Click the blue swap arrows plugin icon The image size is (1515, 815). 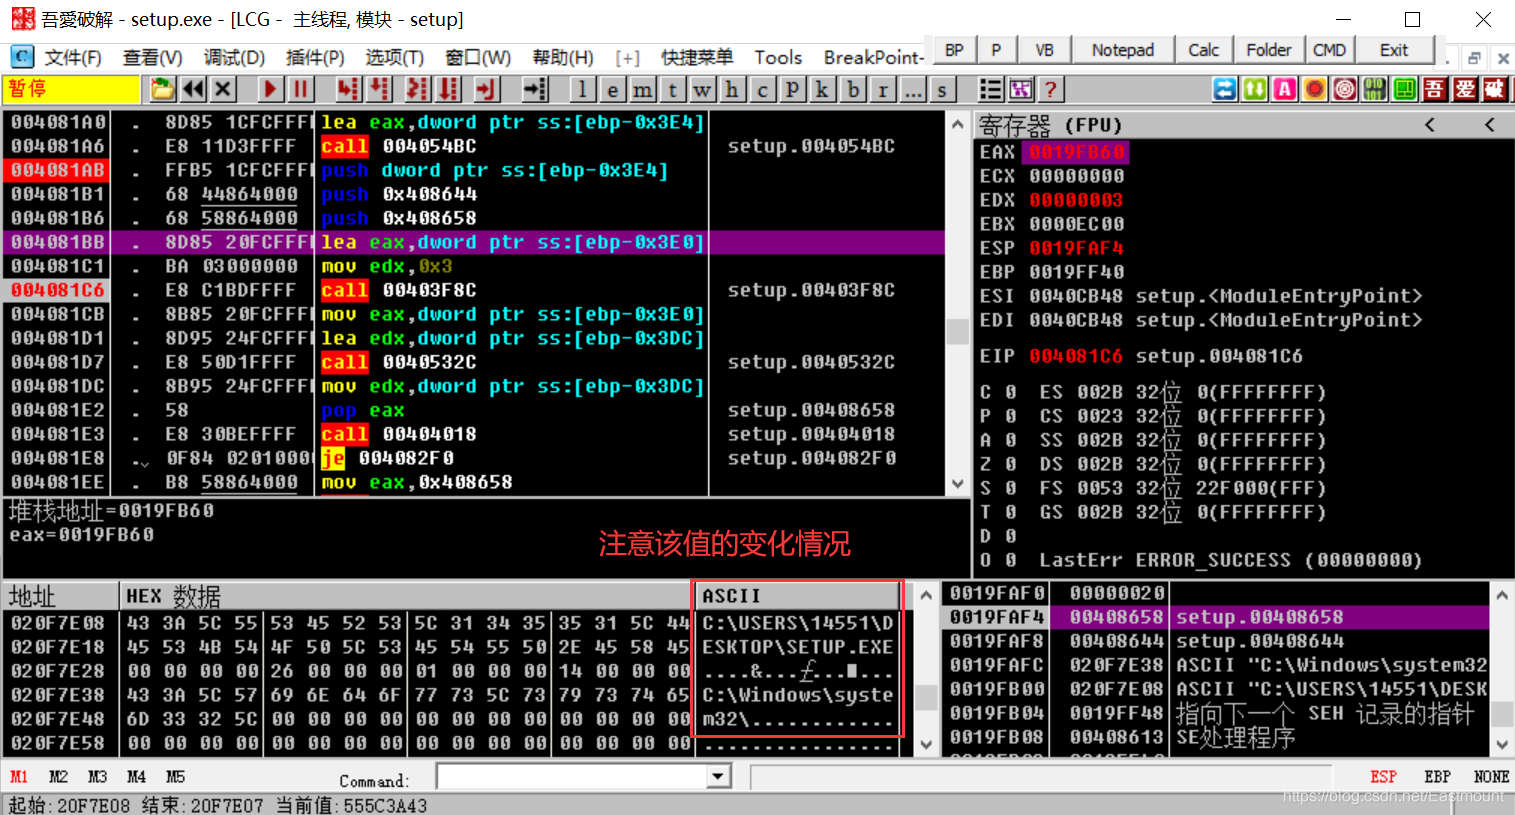(1225, 89)
